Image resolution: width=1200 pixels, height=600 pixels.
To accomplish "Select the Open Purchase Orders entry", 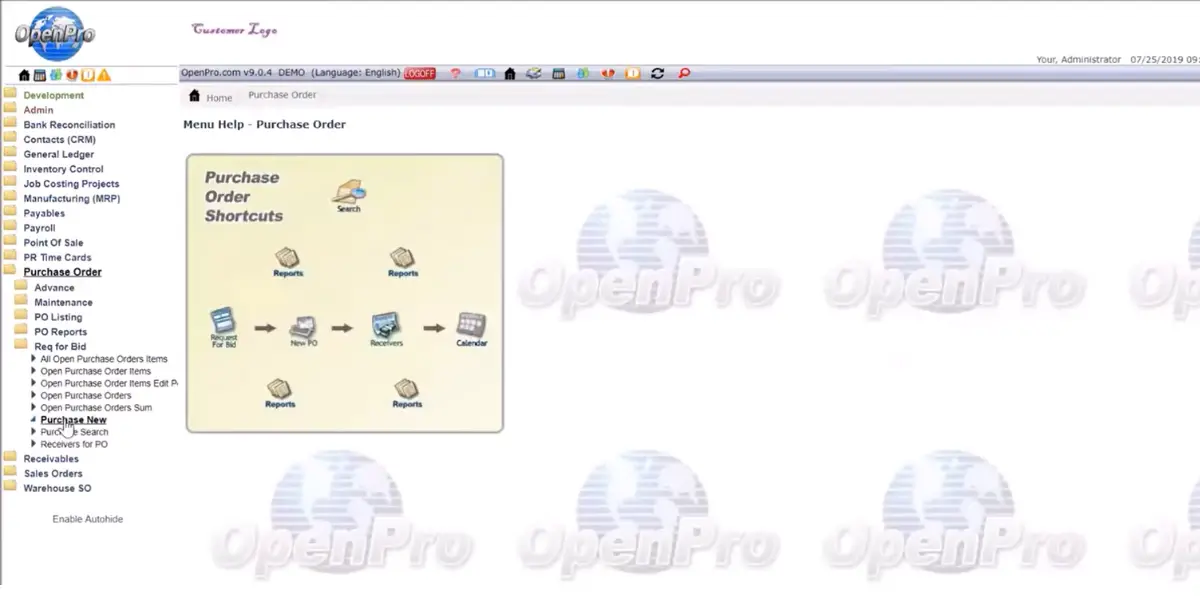I will point(86,396).
